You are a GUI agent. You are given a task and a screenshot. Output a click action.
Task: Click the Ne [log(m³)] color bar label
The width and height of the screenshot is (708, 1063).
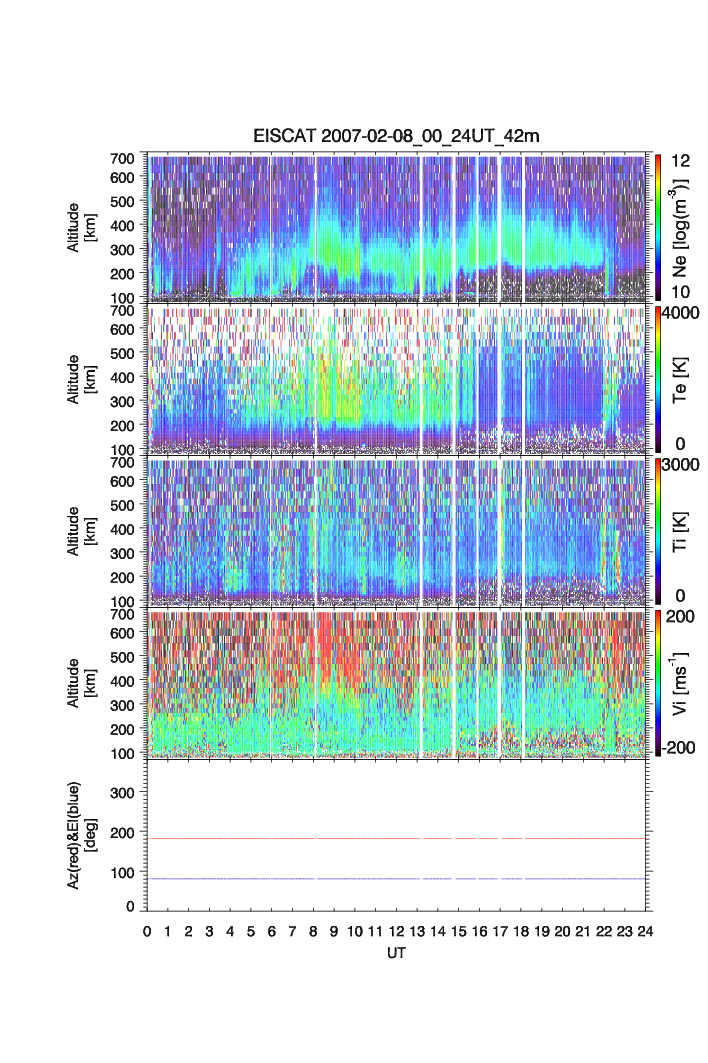pyautogui.click(x=683, y=226)
